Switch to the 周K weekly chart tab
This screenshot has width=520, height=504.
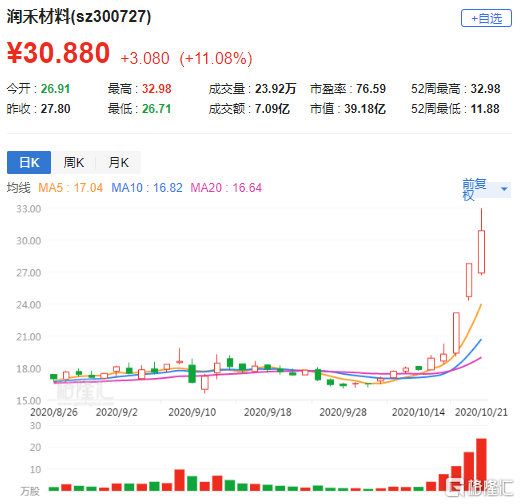74,162
